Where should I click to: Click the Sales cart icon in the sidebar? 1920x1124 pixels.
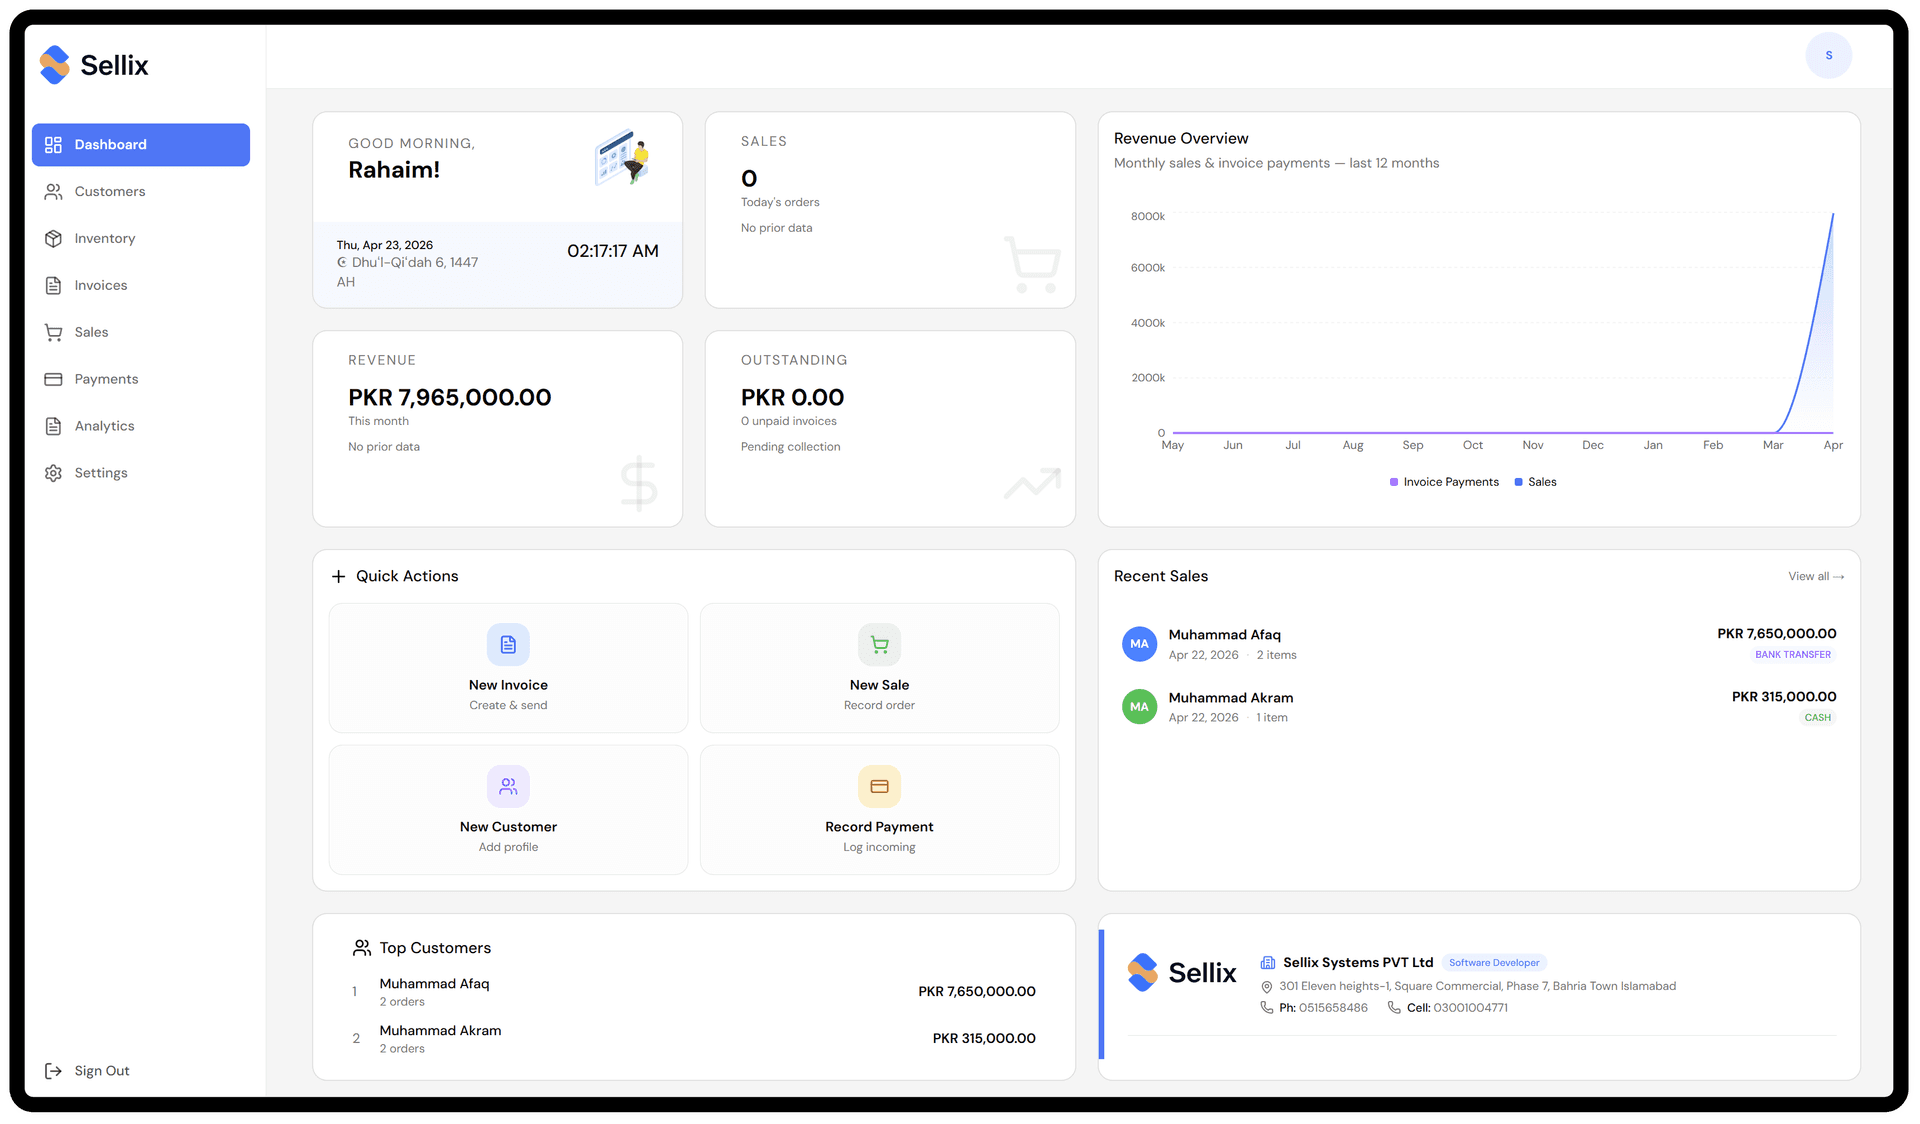click(x=54, y=332)
